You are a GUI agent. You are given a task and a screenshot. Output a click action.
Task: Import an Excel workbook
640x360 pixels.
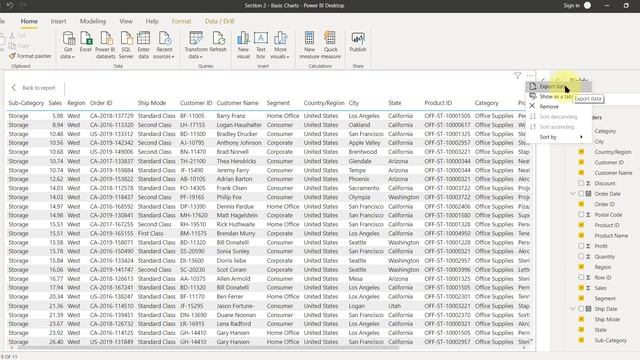tap(86, 42)
